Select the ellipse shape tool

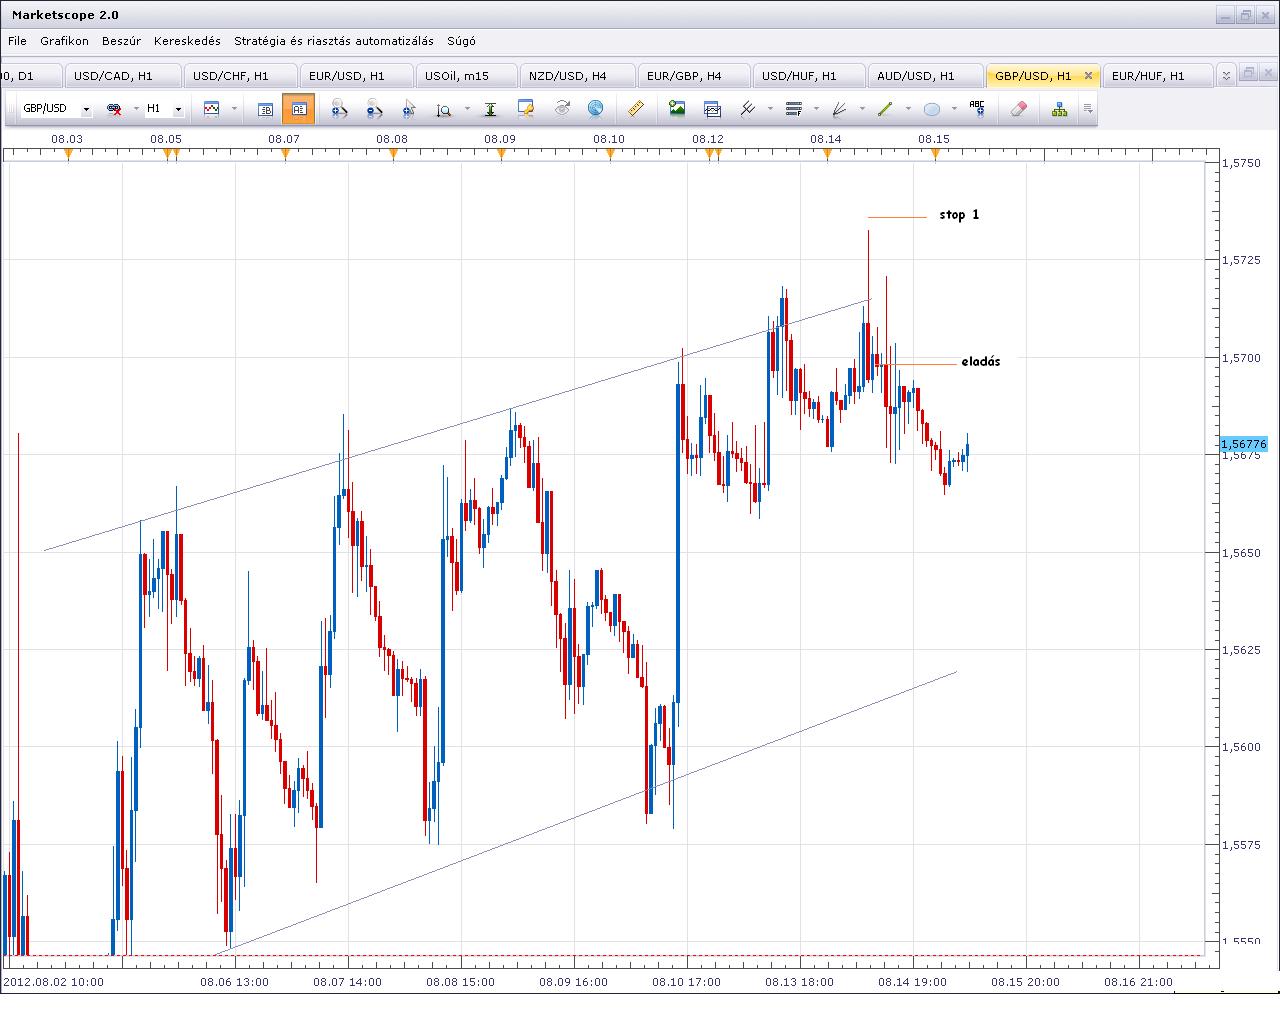(932, 109)
